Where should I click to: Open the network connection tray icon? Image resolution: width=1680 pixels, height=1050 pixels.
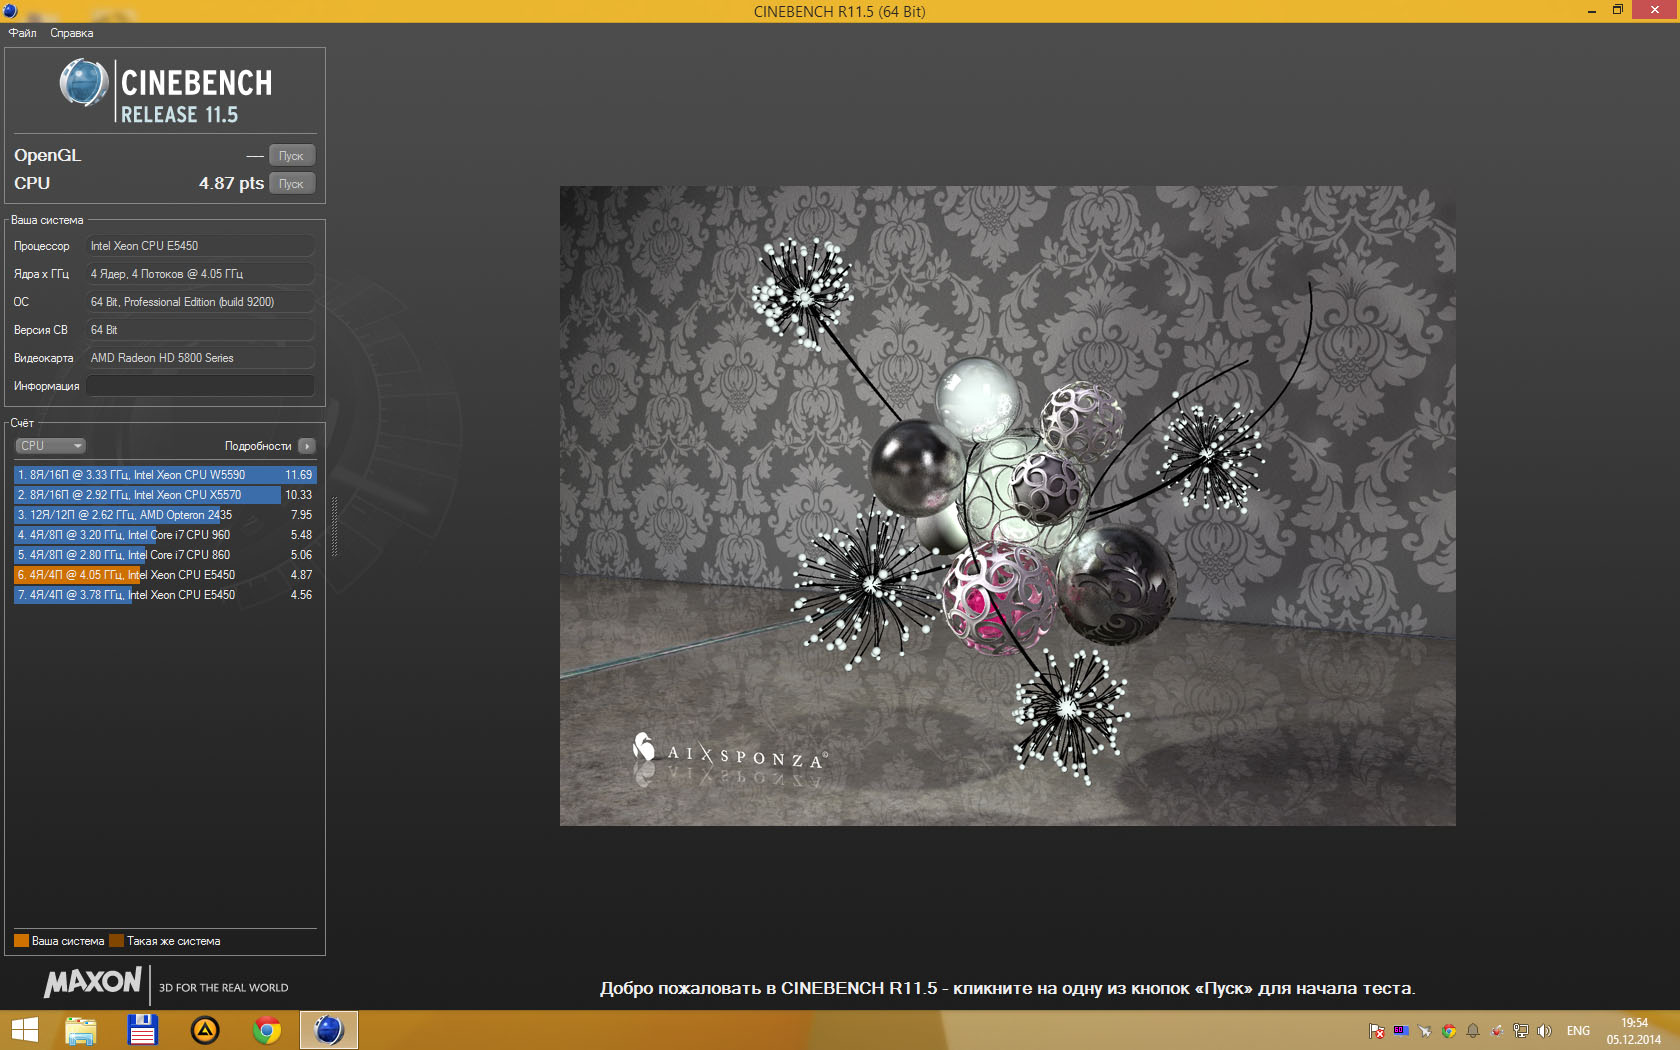(x=1521, y=1031)
